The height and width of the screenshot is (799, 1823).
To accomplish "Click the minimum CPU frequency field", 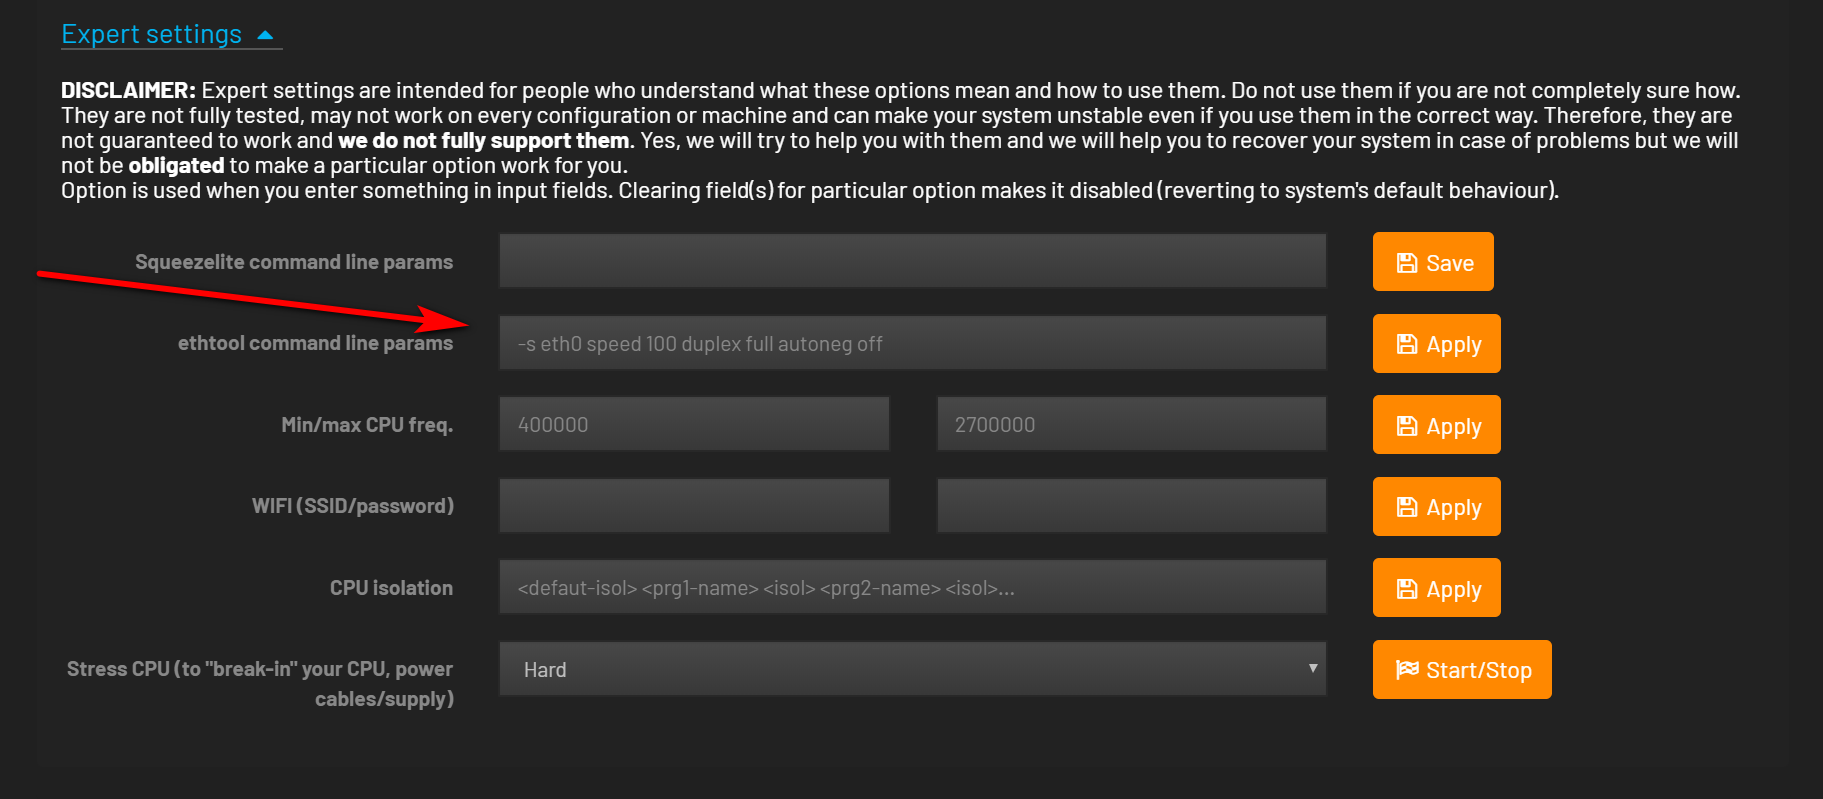I will [x=694, y=424].
